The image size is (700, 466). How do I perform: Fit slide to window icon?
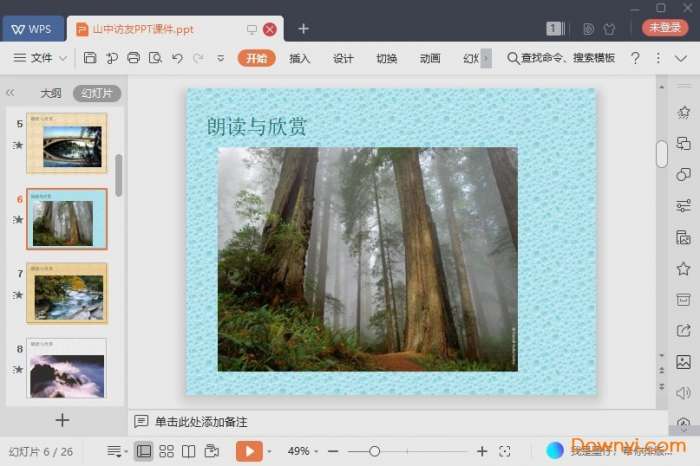click(x=505, y=451)
